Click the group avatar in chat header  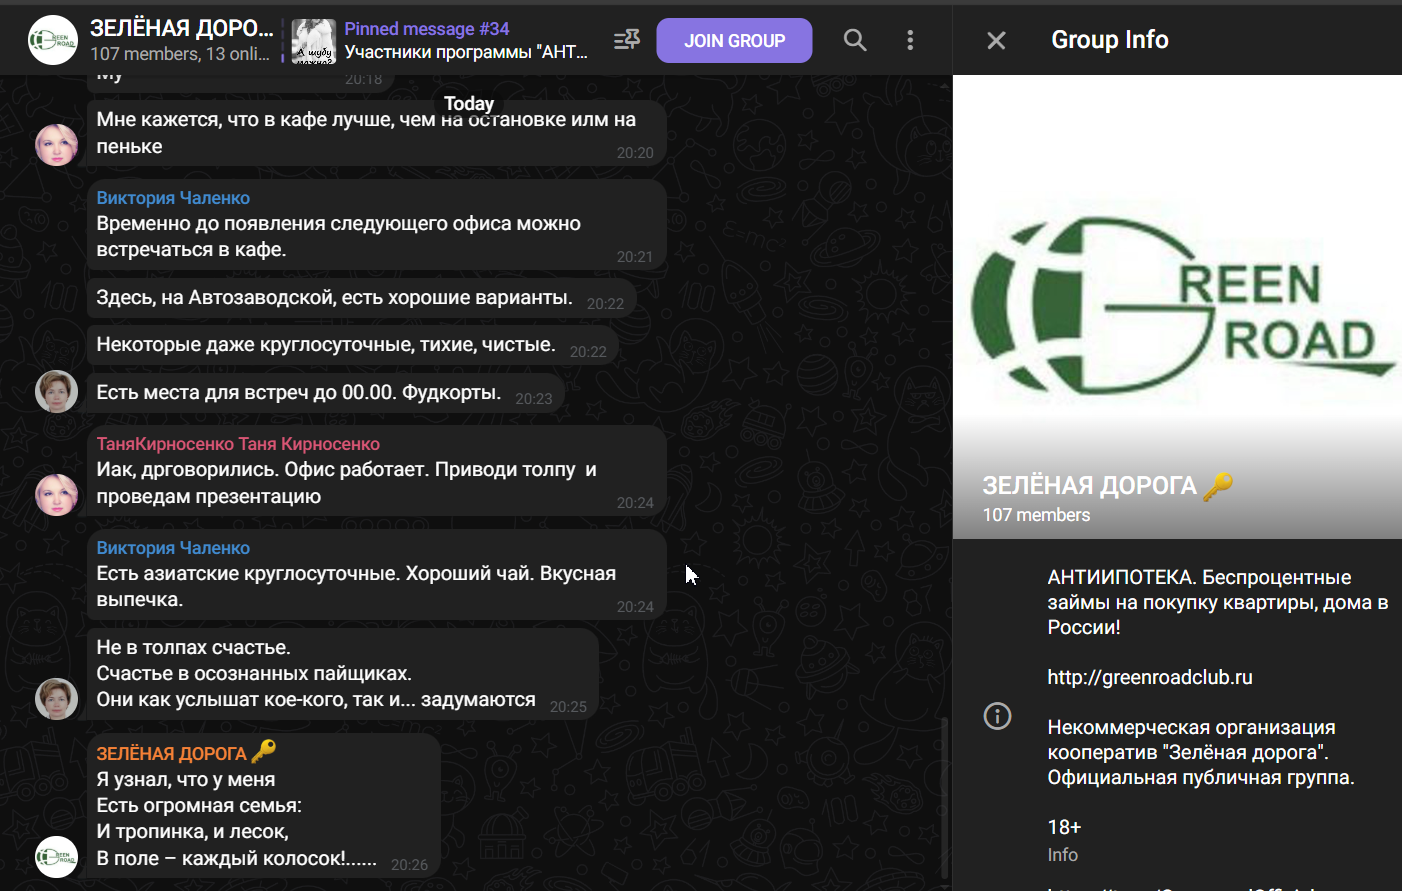[x=53, y=40]
